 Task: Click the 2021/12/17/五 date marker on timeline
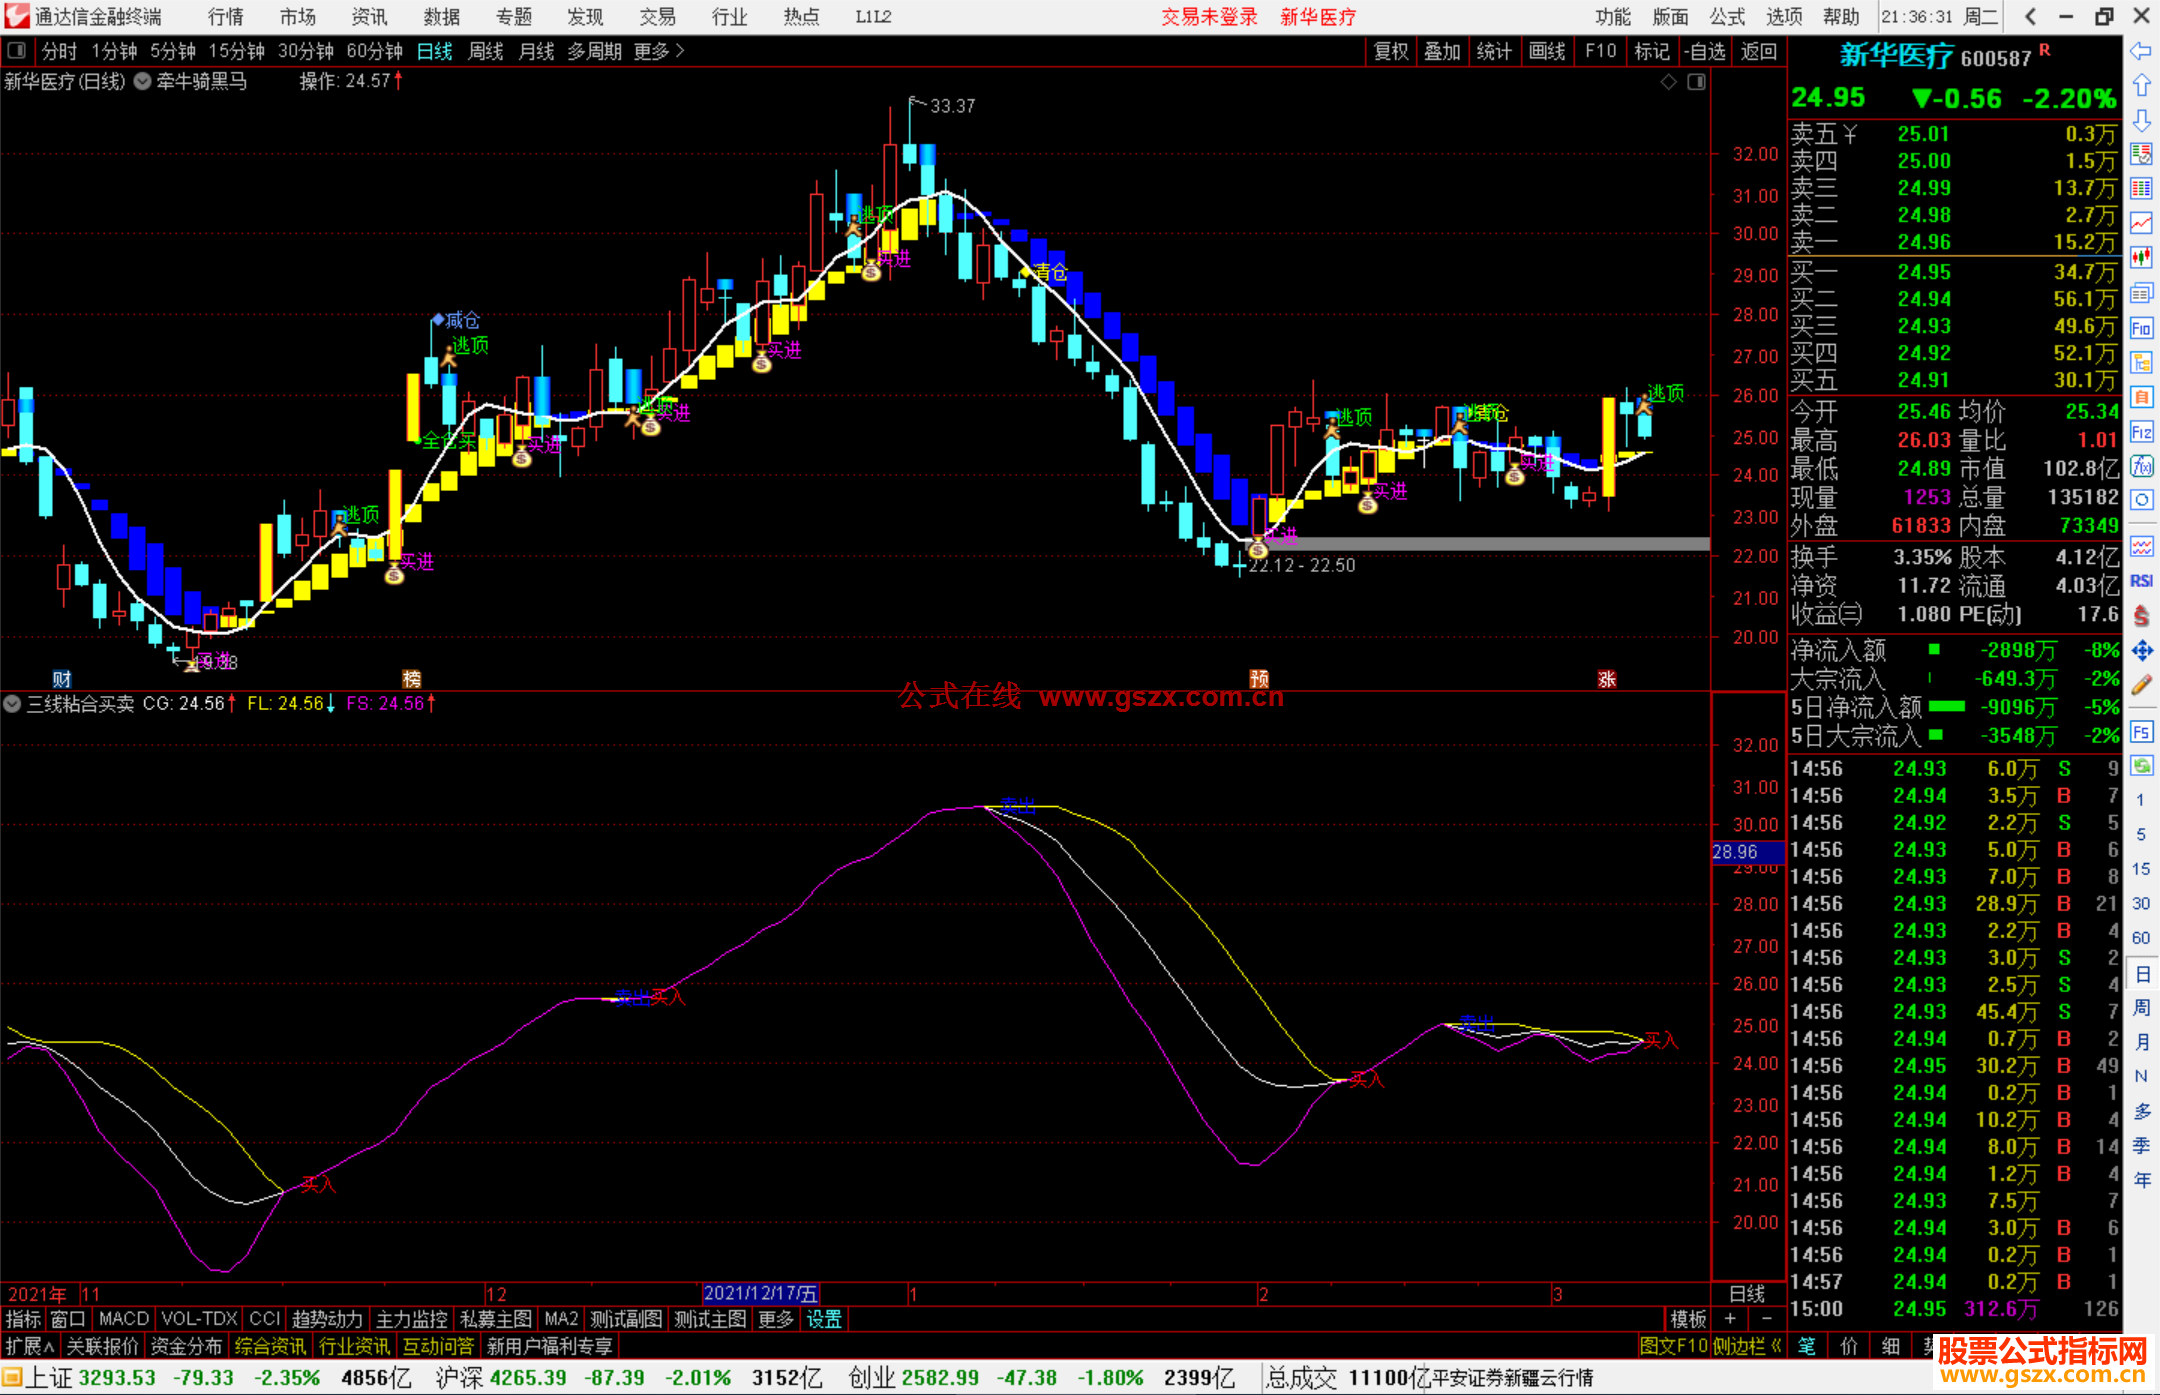pos(761,1293)
